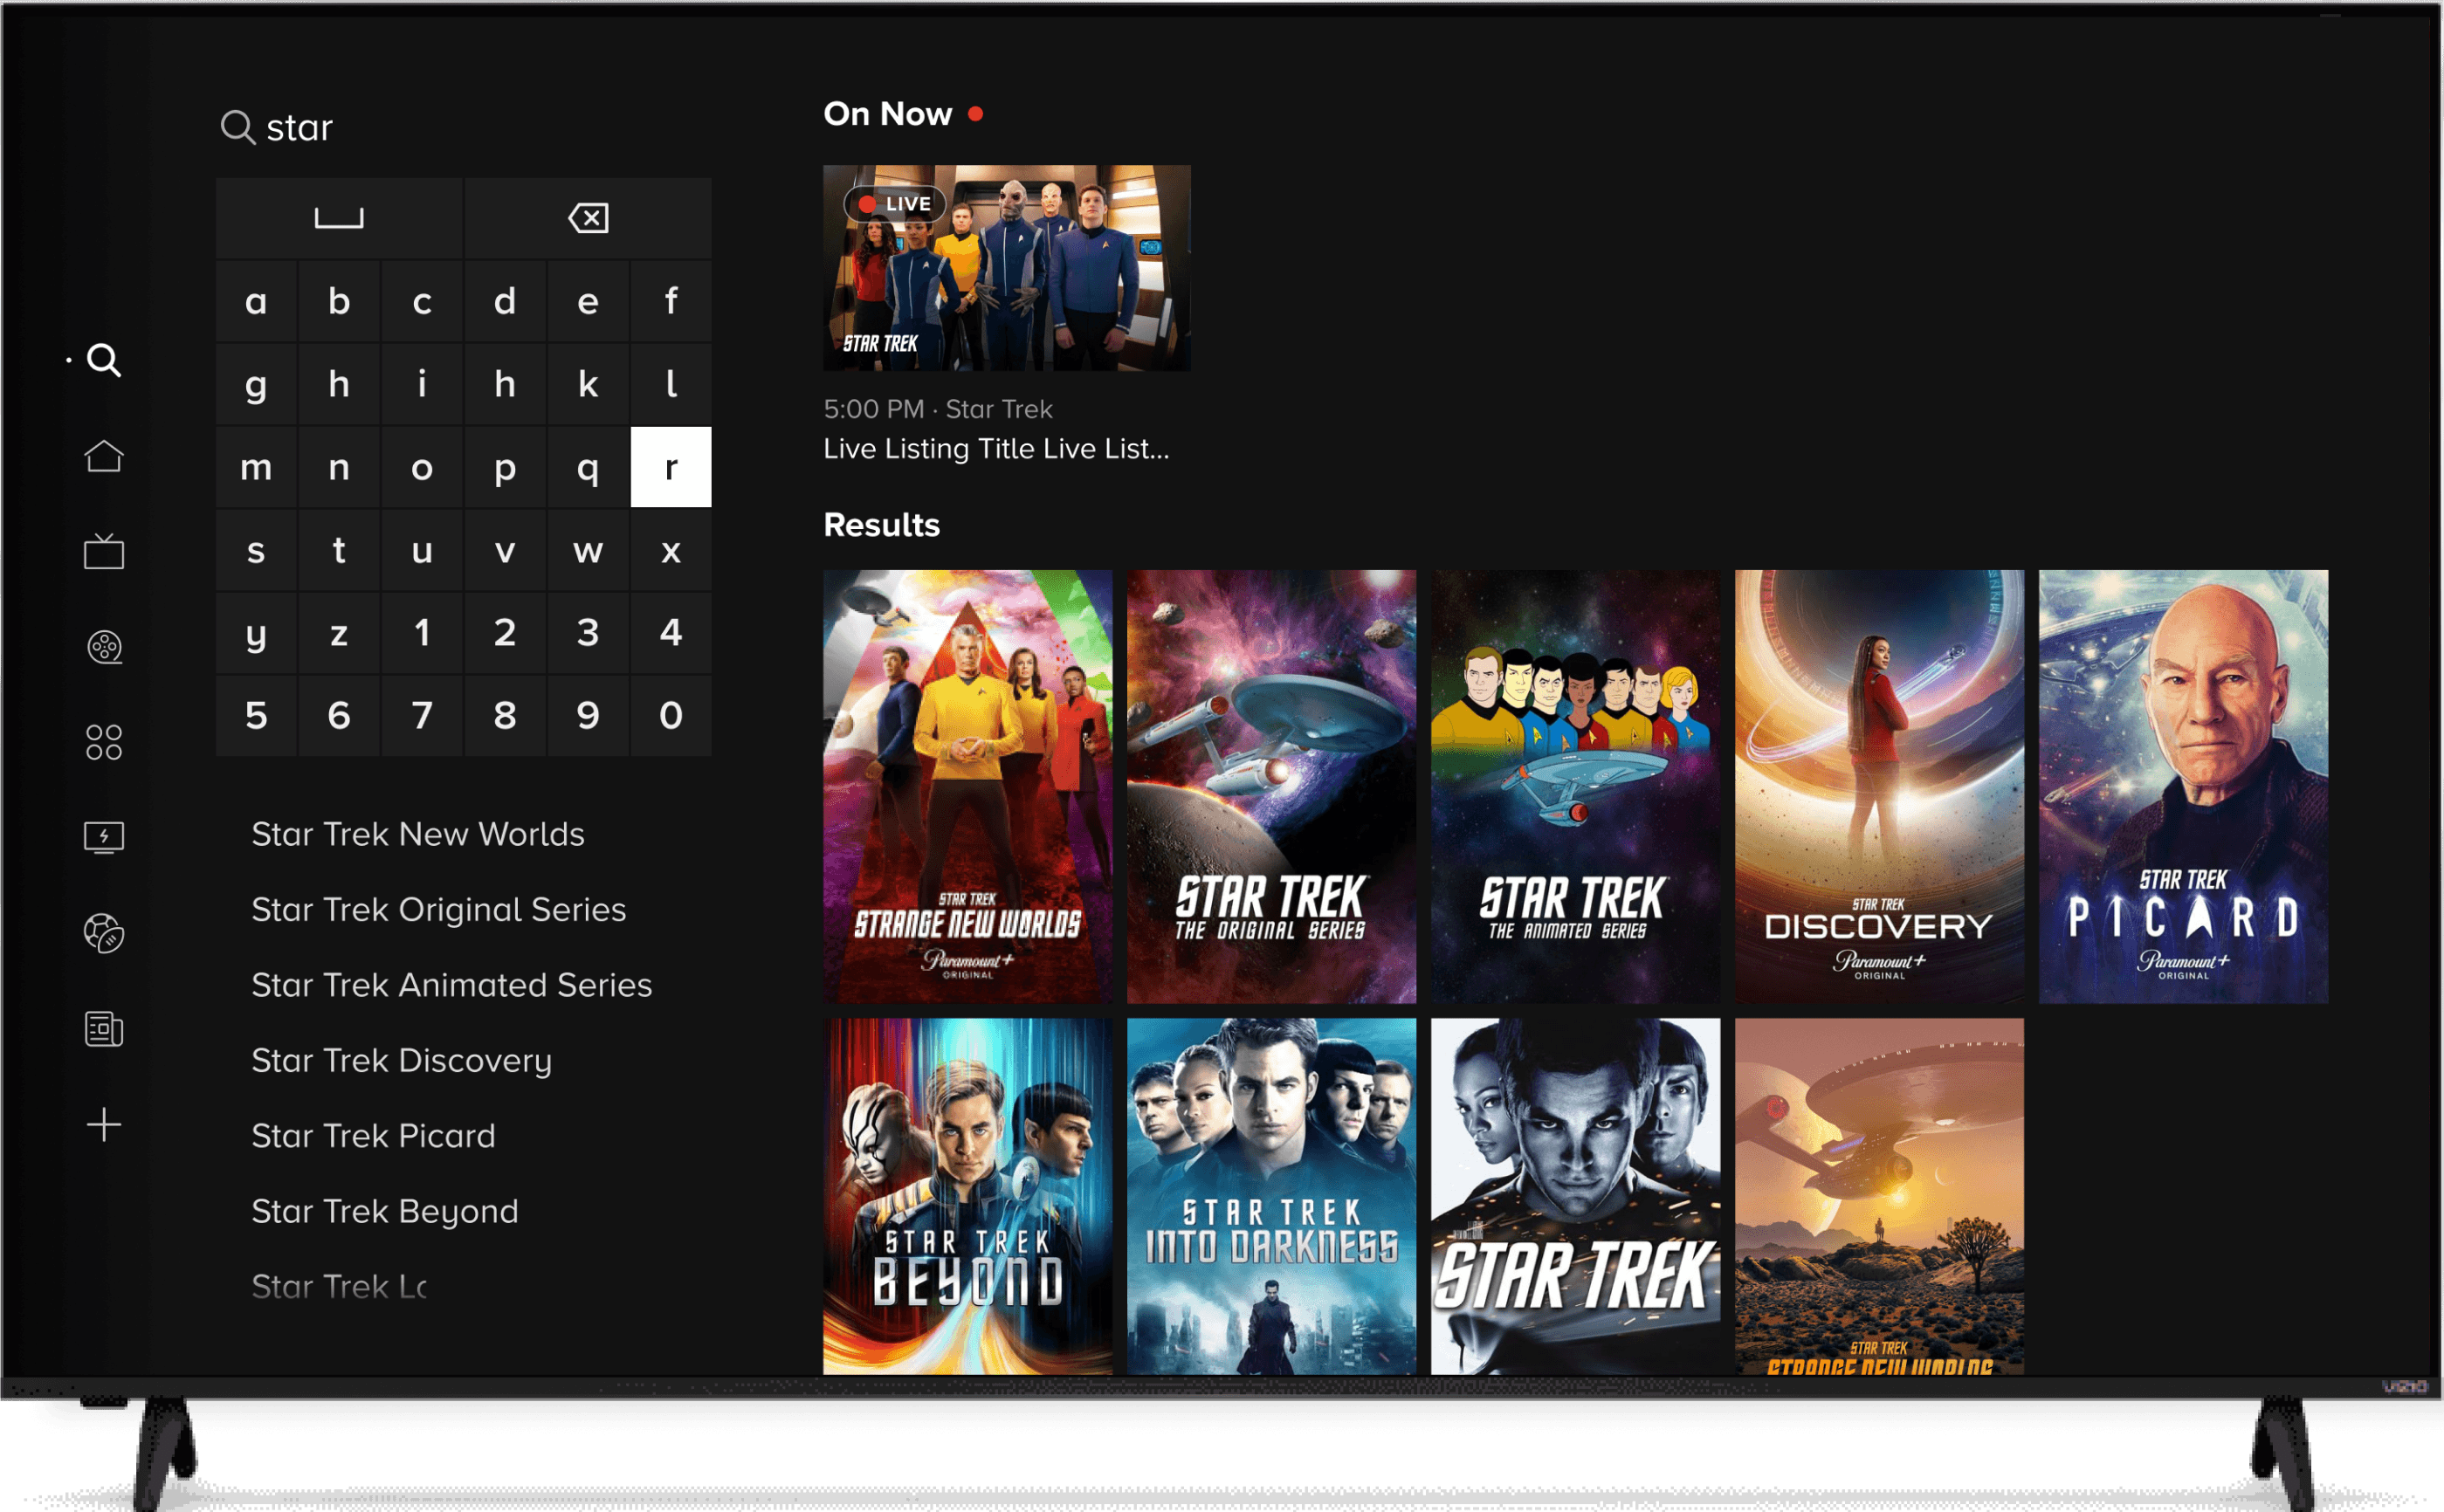The width and height of the screenshot is (2444, 1512).
Task: Select the 'Star Trek Beyond' suggestion
Action: click(x=385, y=1212)
